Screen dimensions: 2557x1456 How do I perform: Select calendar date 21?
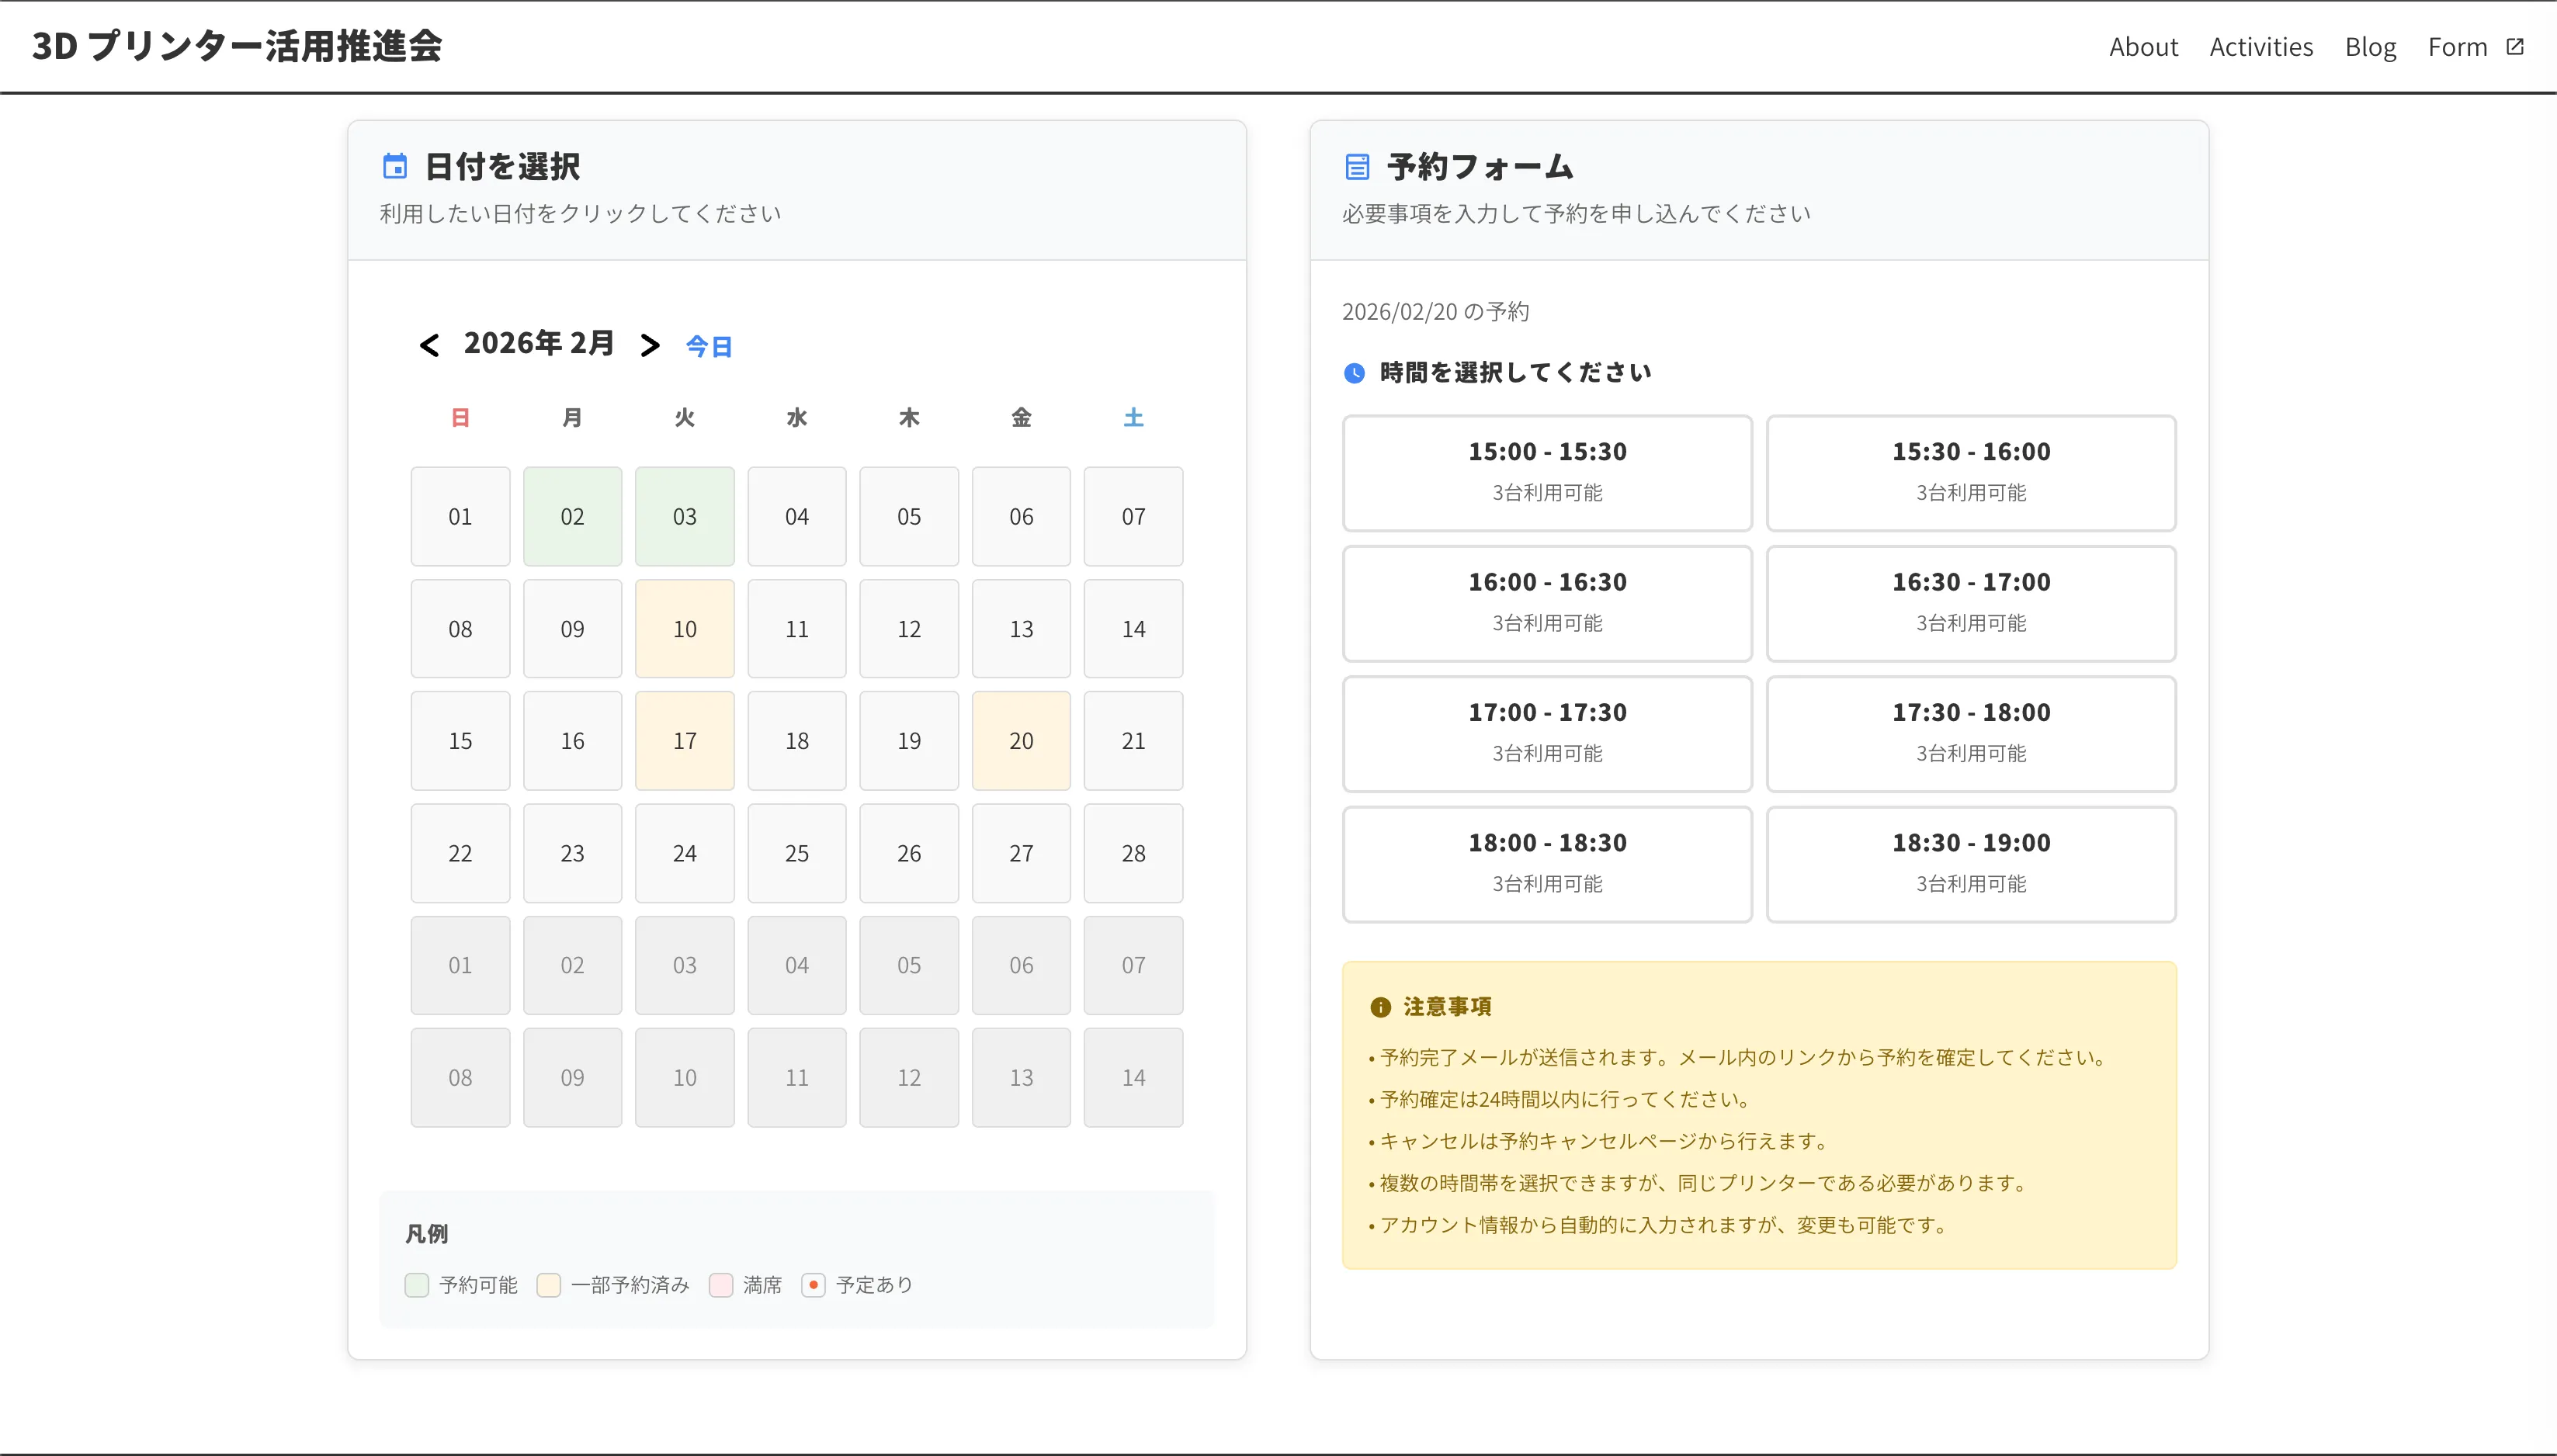point(1133,741)
